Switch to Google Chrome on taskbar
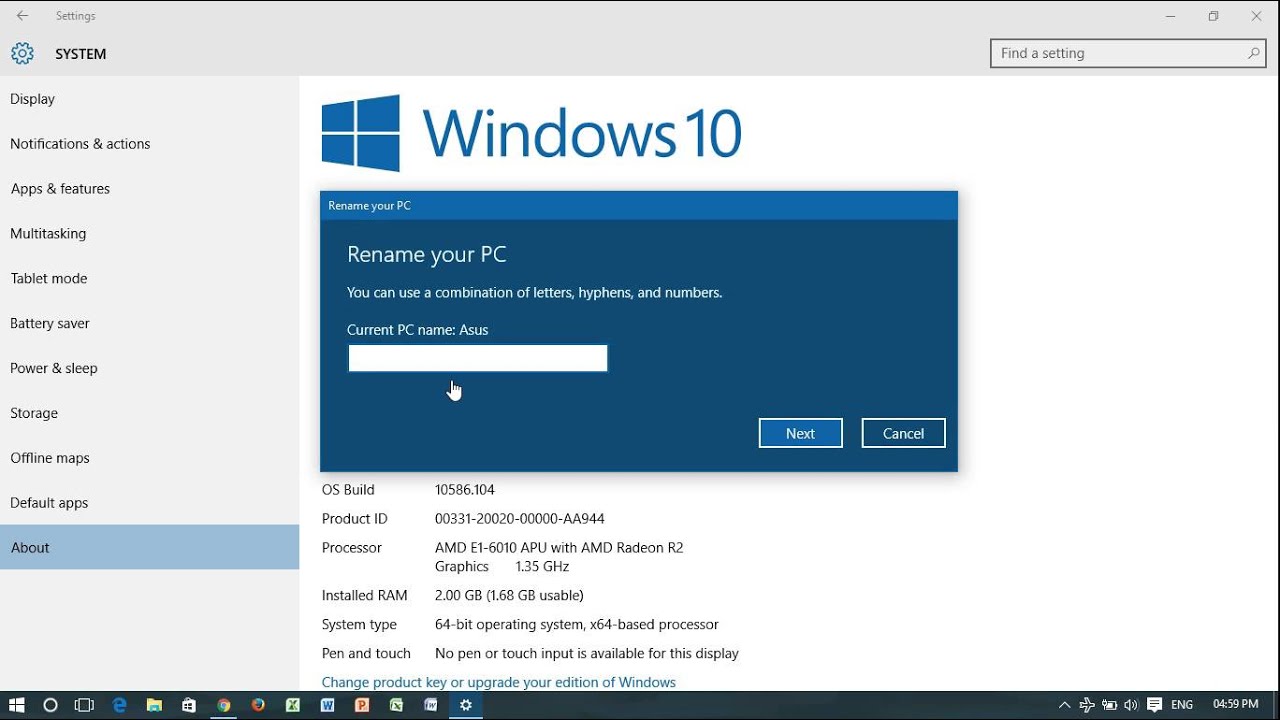1280x720 pixels. coord(223,705)
